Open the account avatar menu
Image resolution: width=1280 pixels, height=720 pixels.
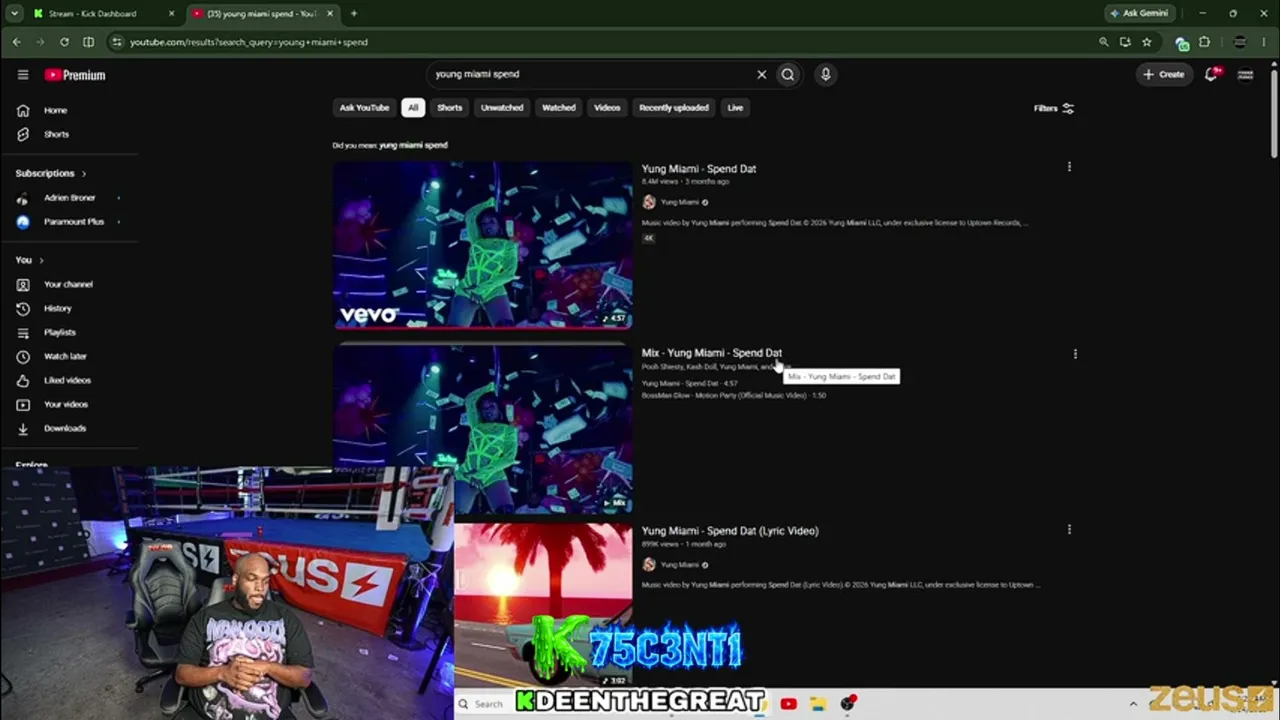coord(1245,74)
